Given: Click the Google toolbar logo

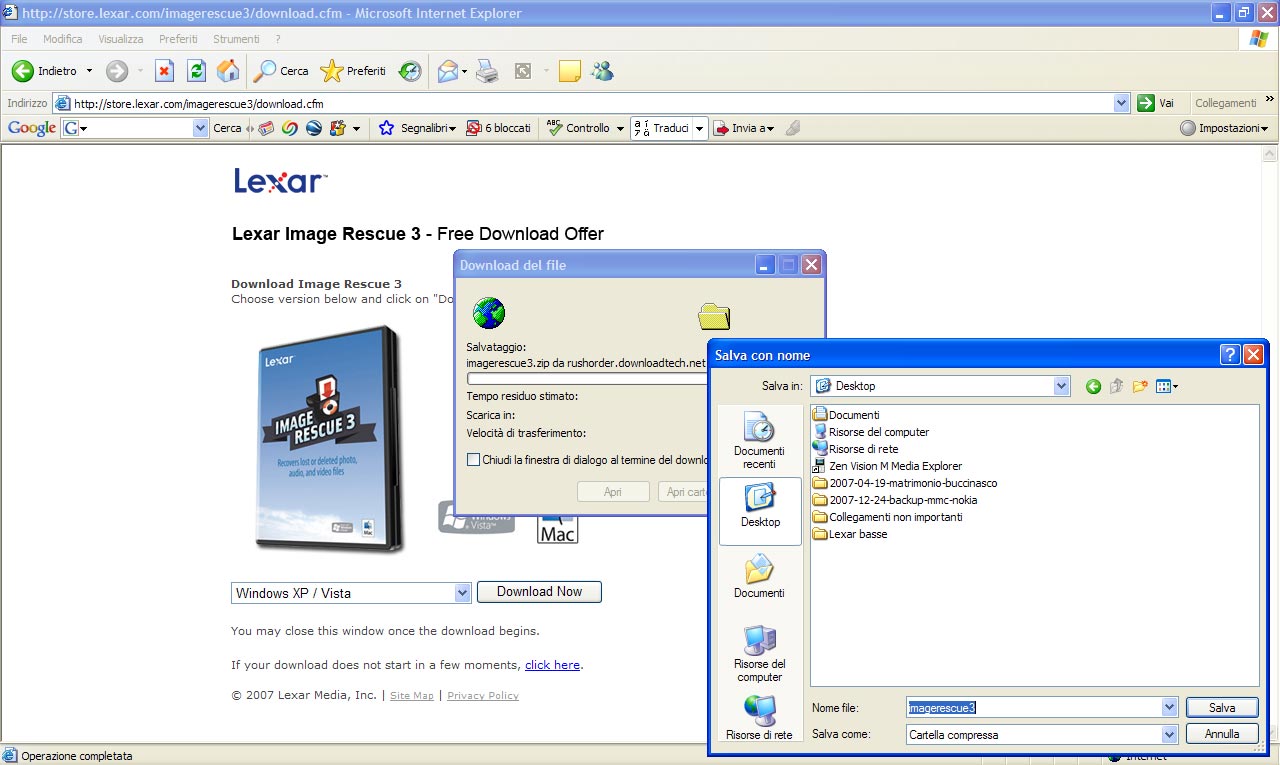Looking at the screenshot, I should click(x=31, y=128).
